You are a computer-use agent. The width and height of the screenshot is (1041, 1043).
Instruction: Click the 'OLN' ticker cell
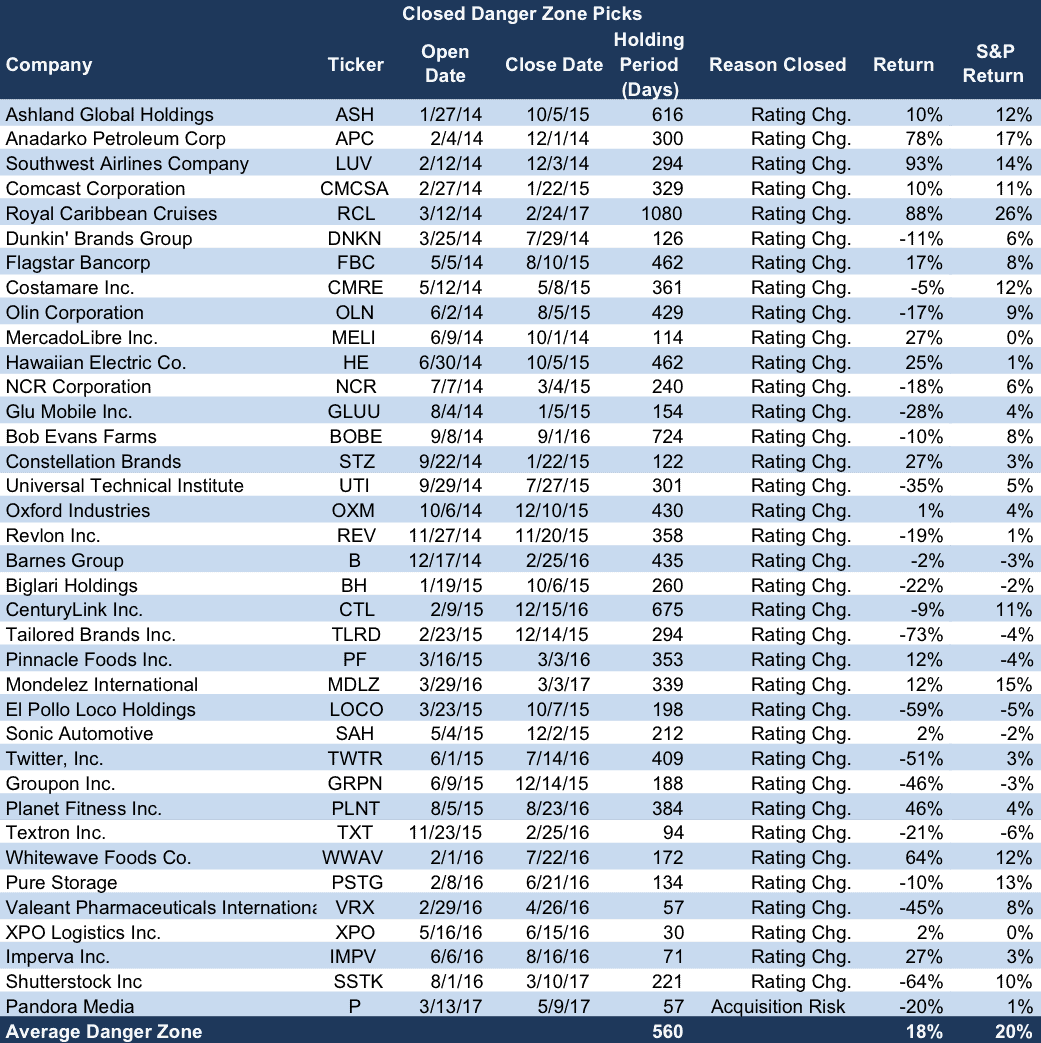(355, 313)
